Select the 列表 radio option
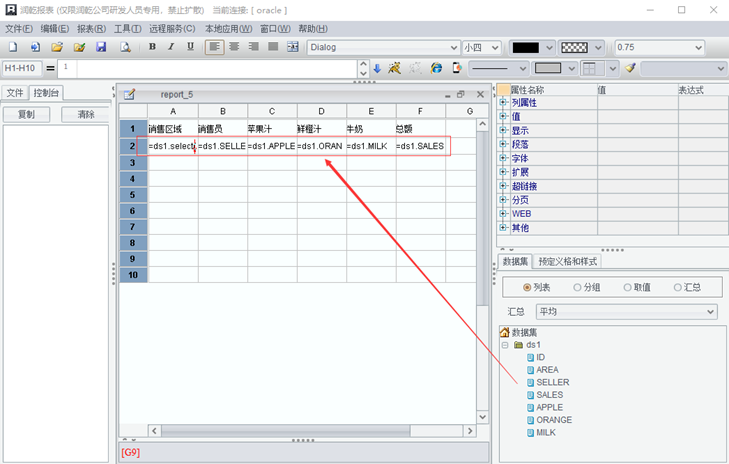This screenshot has height=464, width=729. 527,287
